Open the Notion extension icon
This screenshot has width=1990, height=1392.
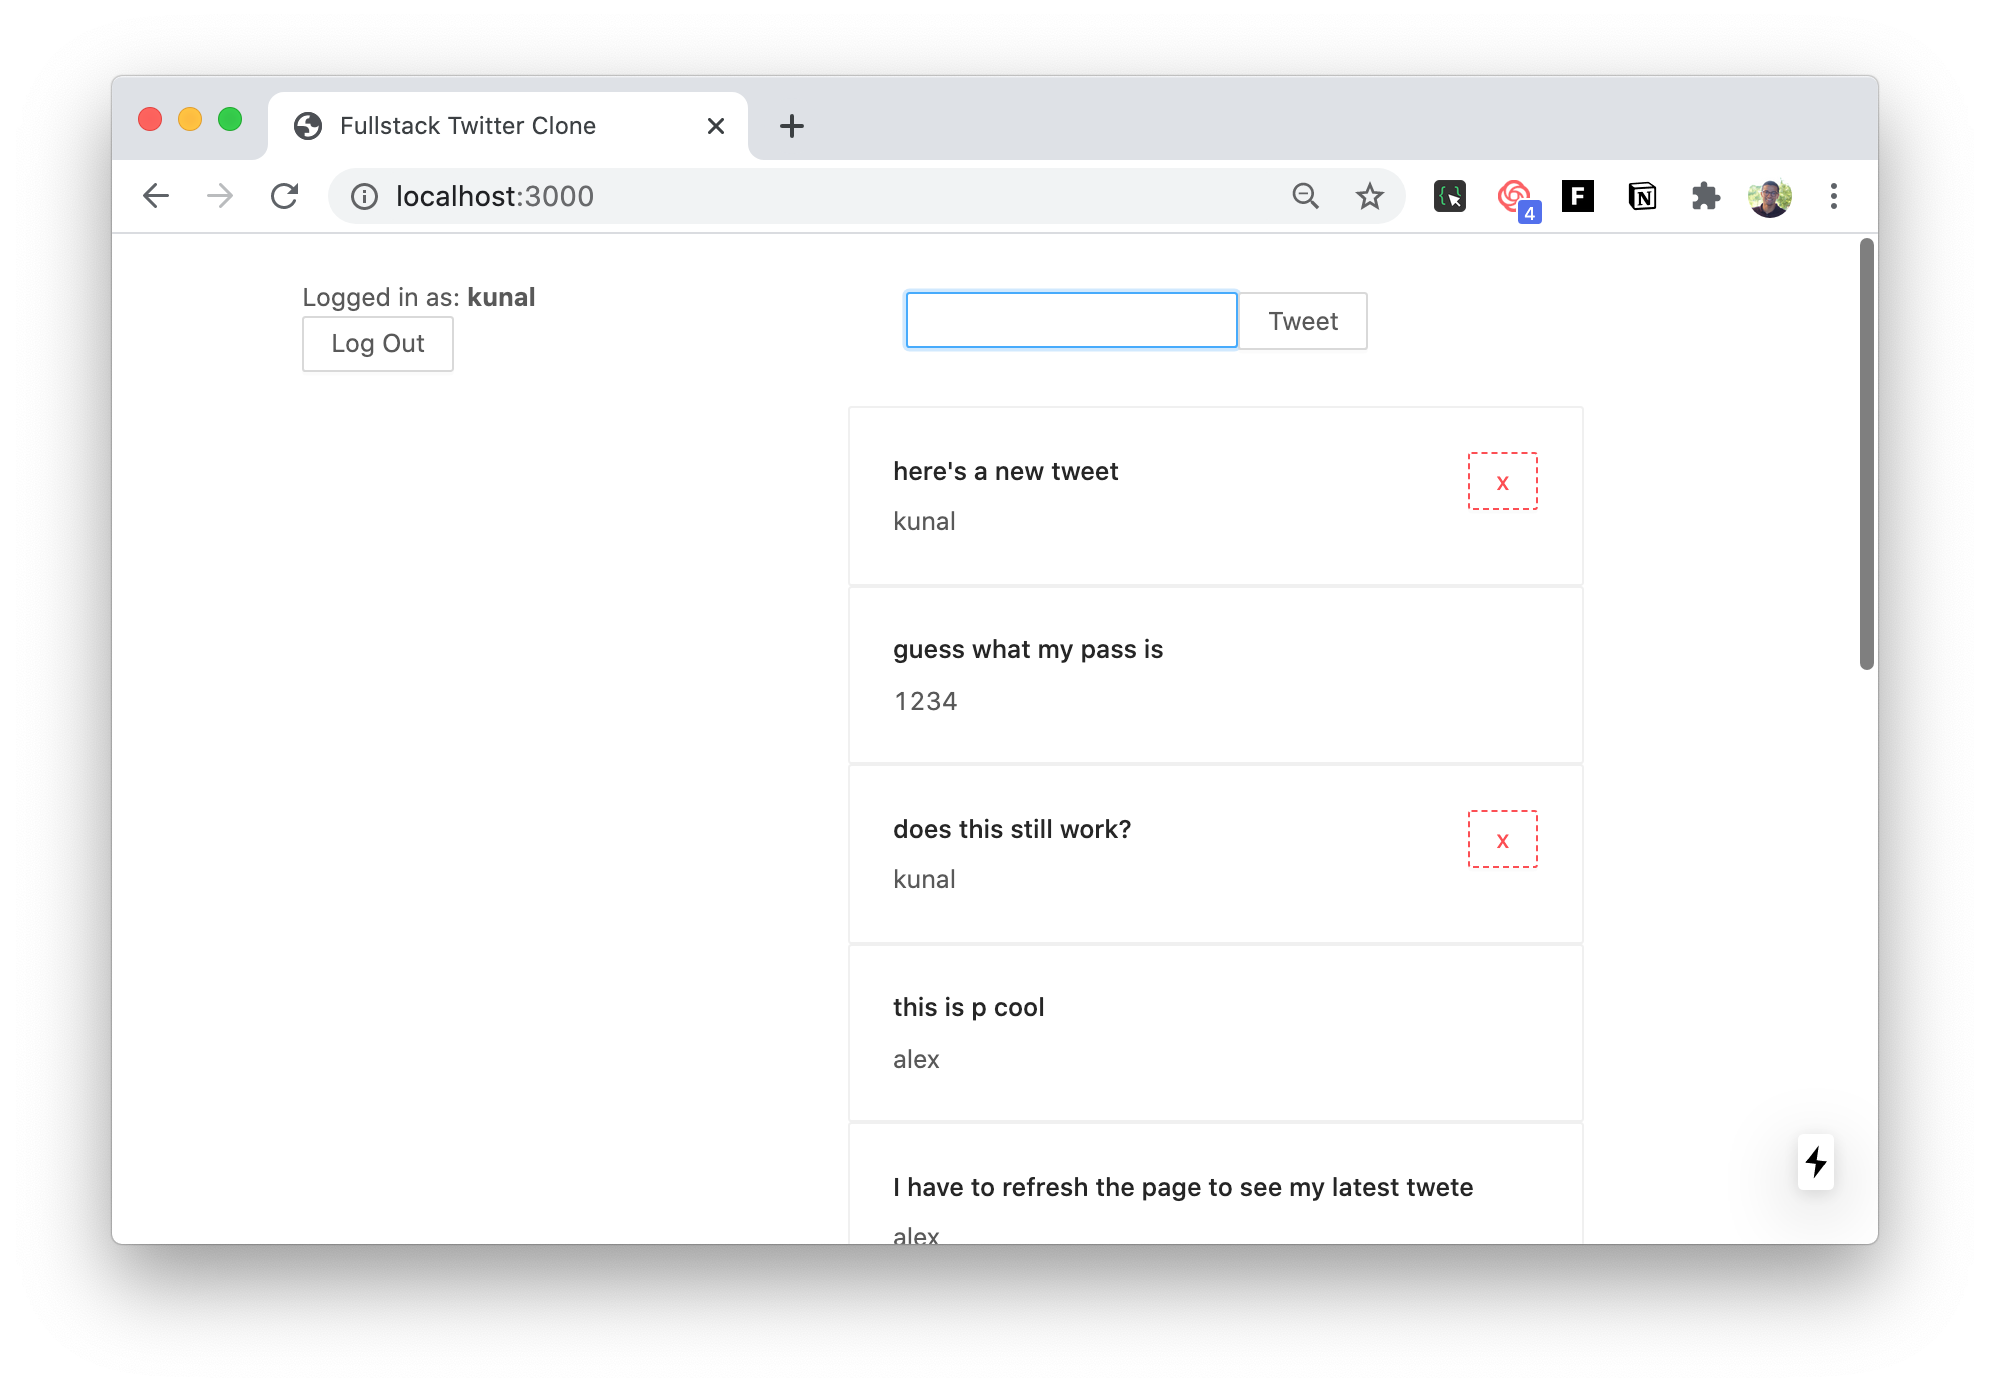[x=1642, y=196]
